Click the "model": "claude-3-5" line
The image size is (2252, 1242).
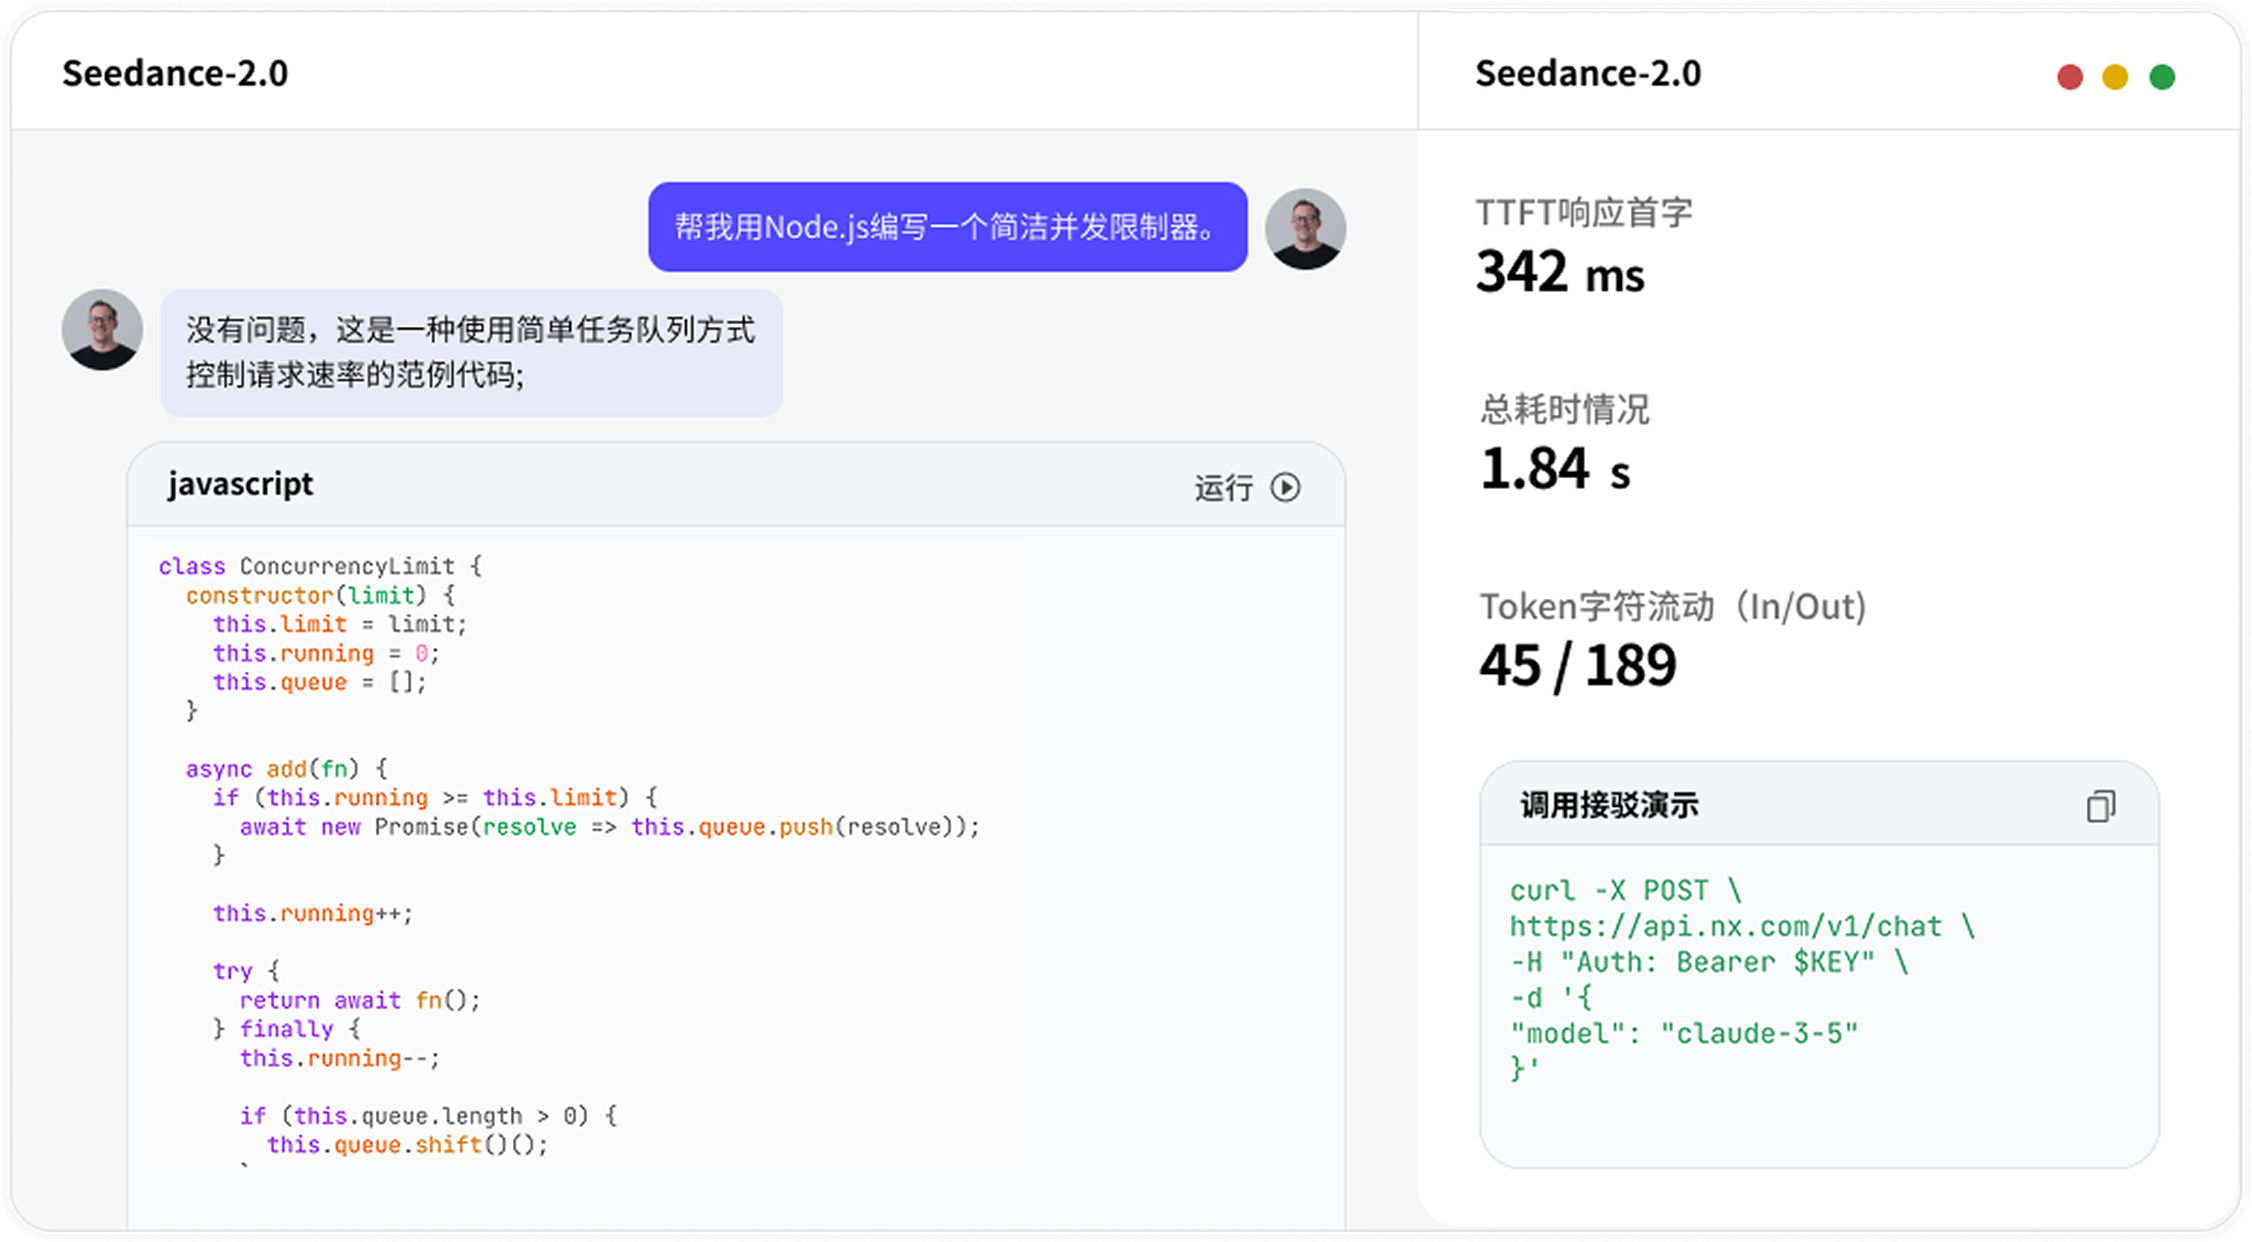(1684, 1033)
